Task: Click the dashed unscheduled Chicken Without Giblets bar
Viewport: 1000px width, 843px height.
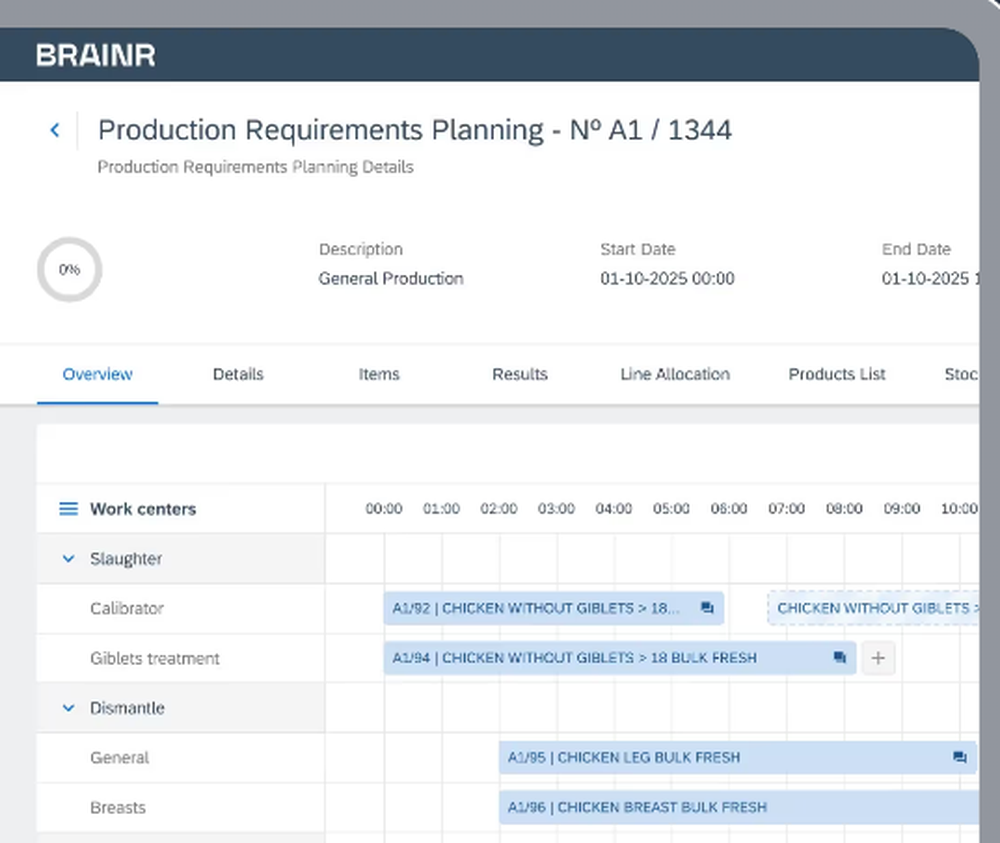Action: point(875,608)
